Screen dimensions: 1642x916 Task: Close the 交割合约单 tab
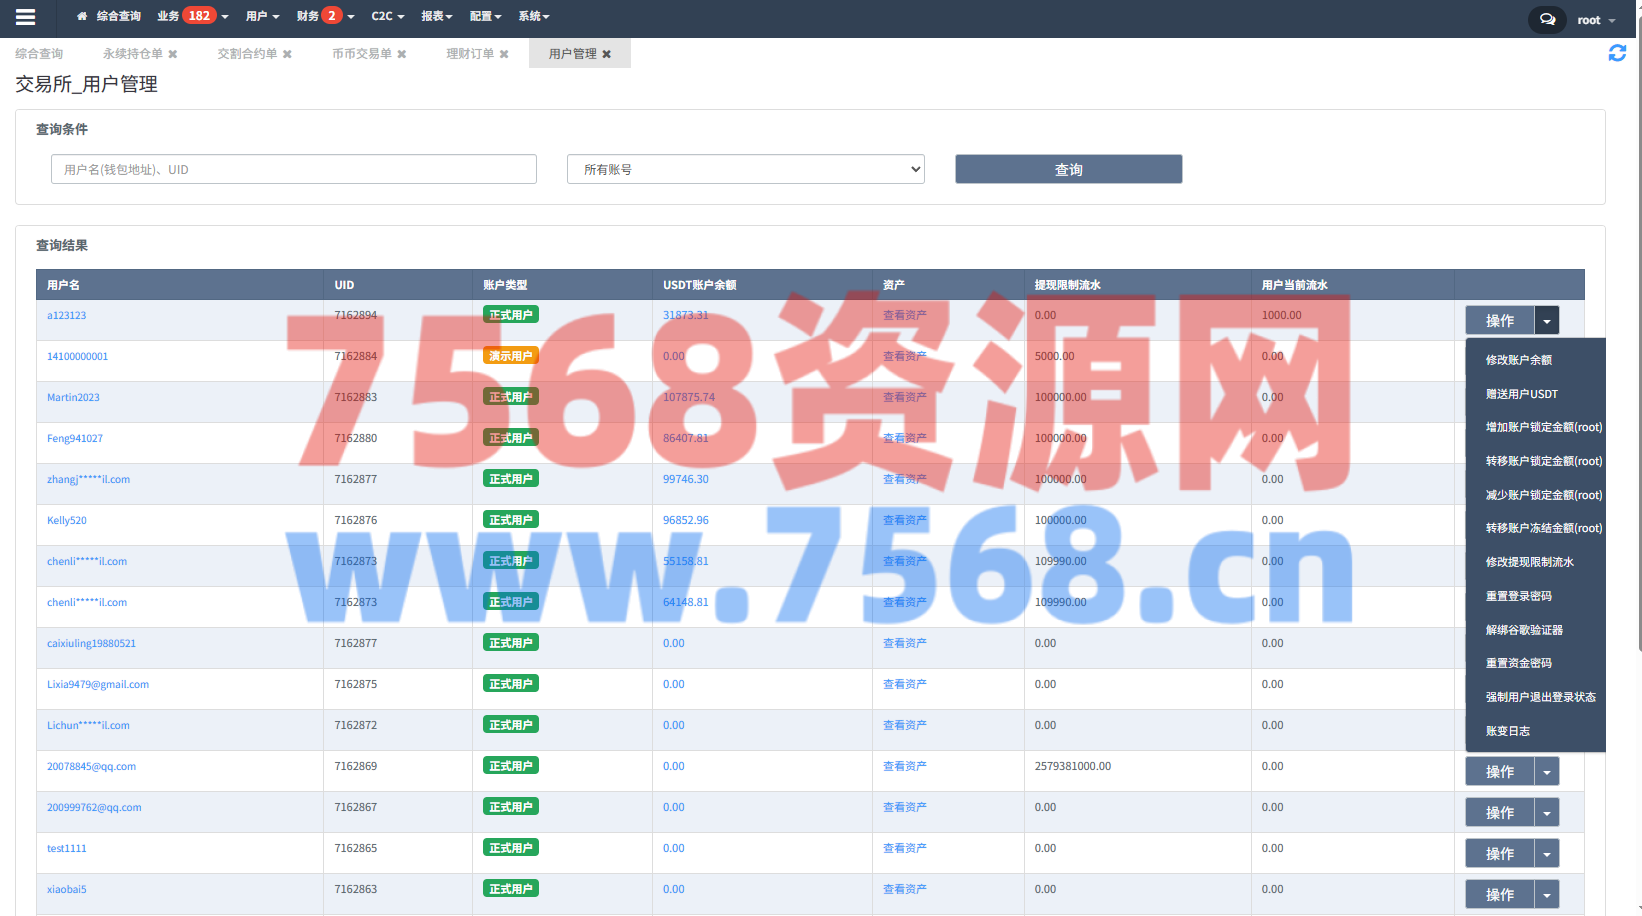click(287, 54)
